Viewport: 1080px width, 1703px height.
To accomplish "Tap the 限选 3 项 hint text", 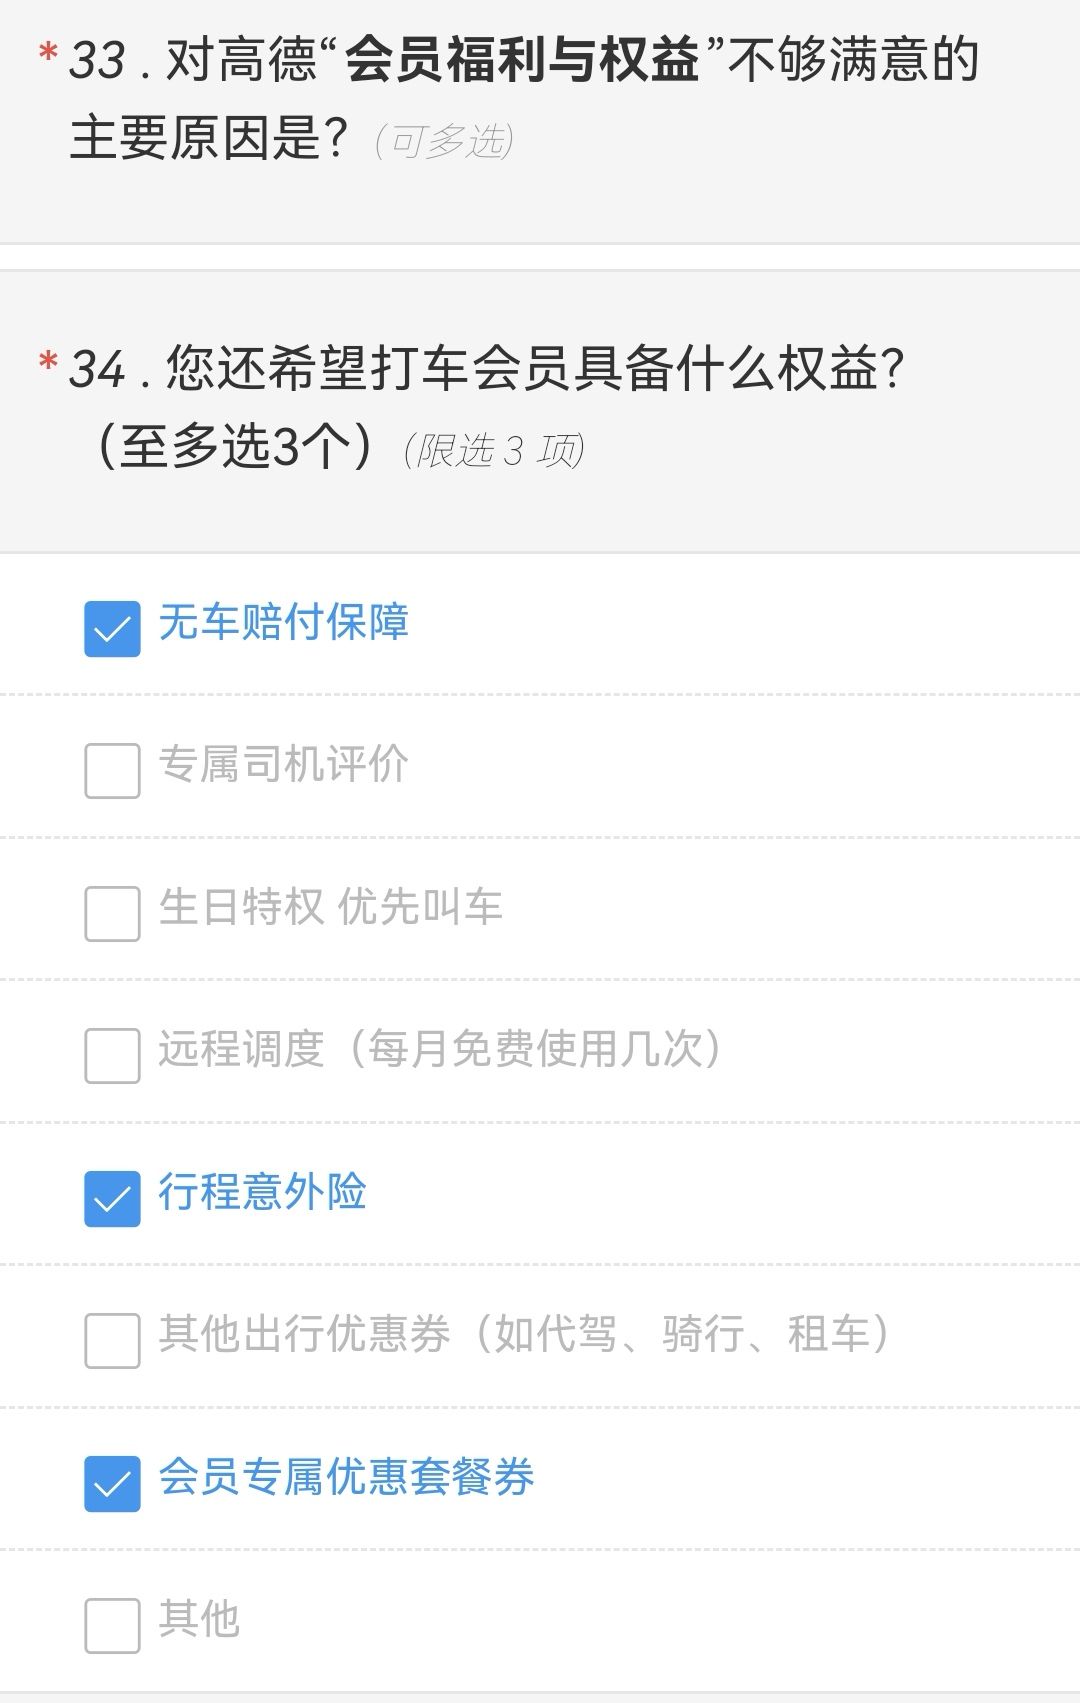I will 494,450.
